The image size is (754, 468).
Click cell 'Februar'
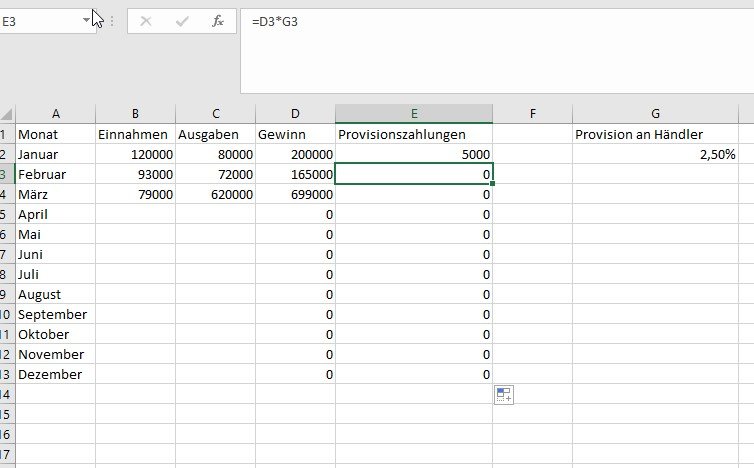pyautogui.click(x=56, y=174)
